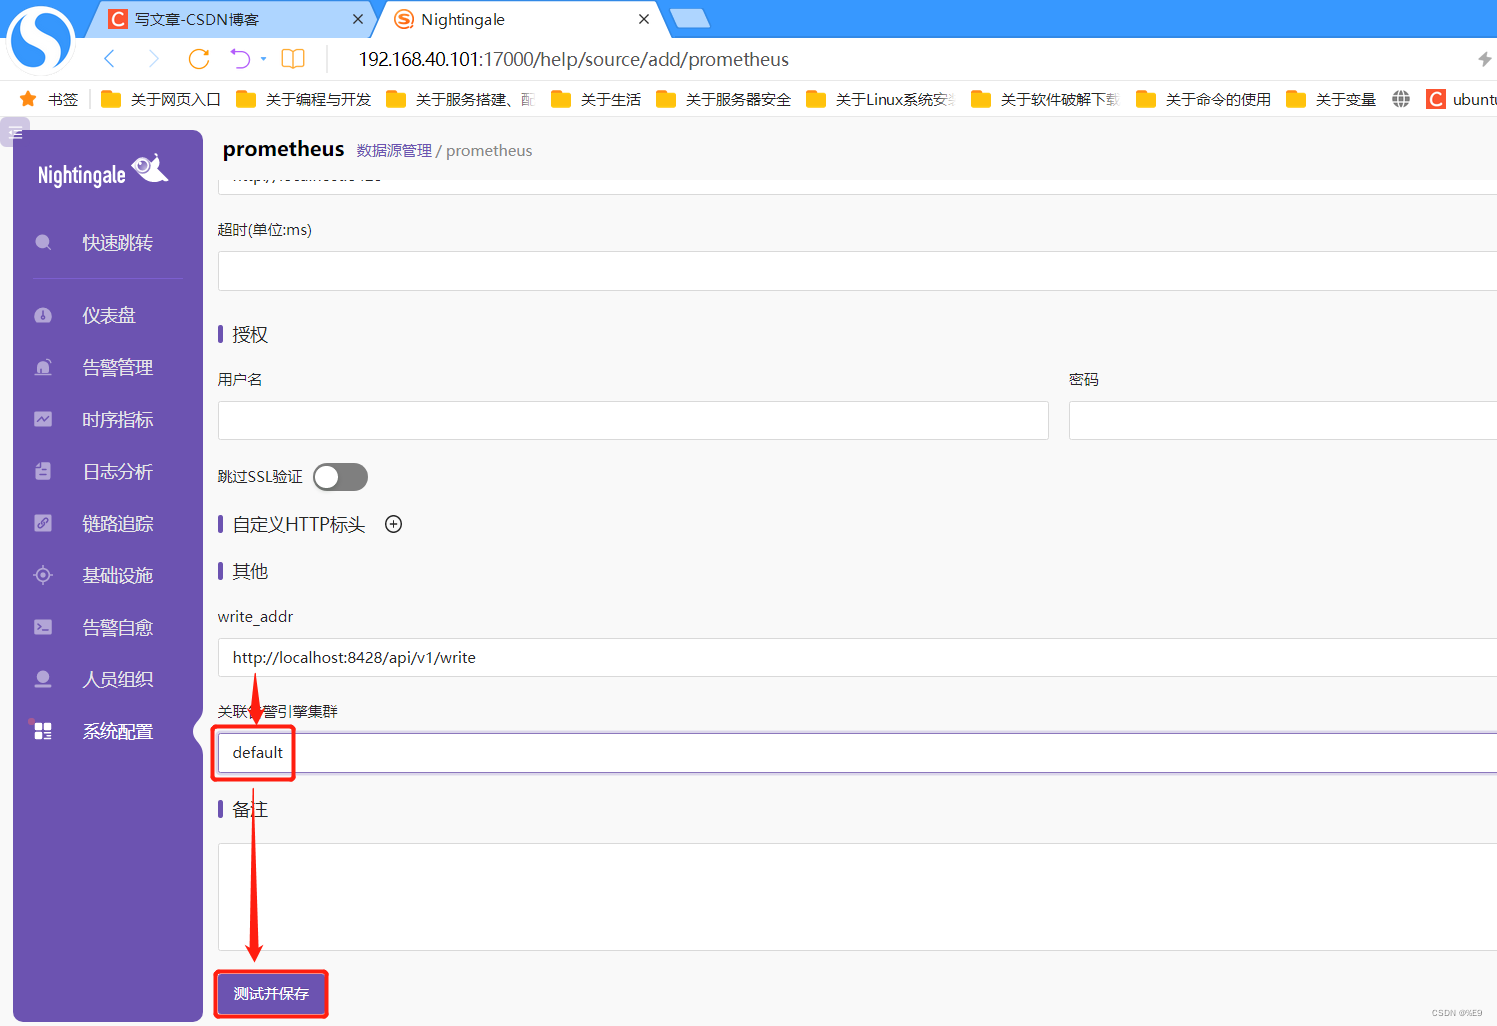Open 时序指标 menu item
This screenshot has height=1026, width=1497.
[117, 419]
